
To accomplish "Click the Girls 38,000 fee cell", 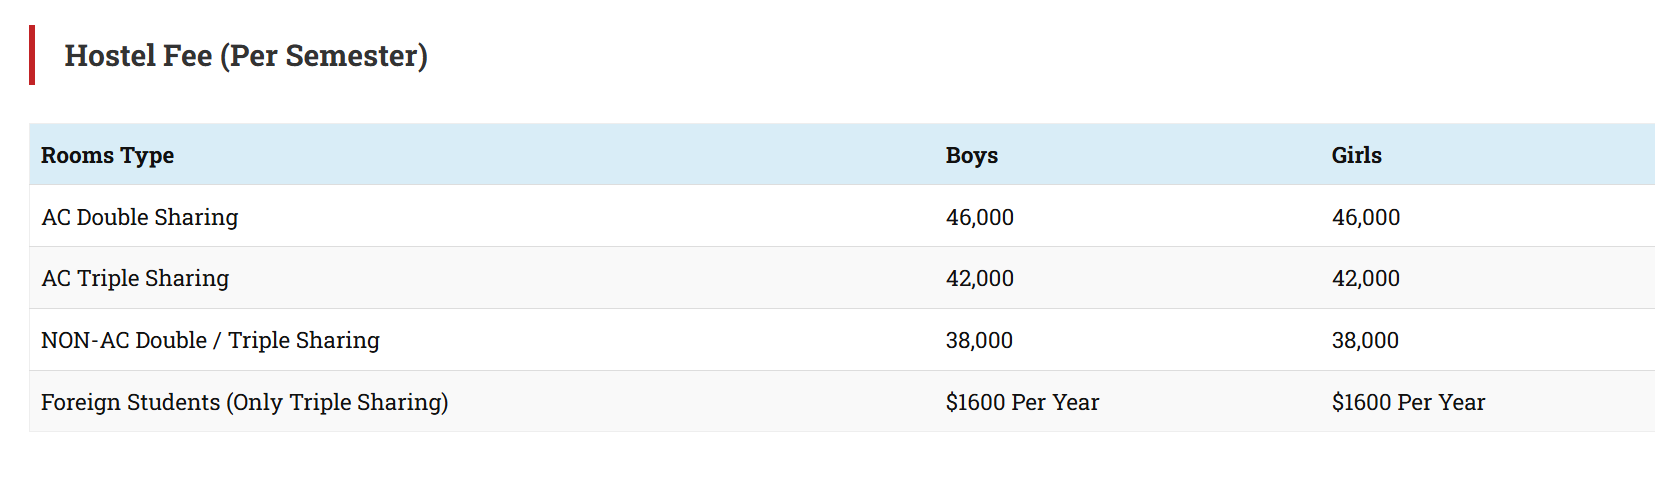I will pos(1365,340).
